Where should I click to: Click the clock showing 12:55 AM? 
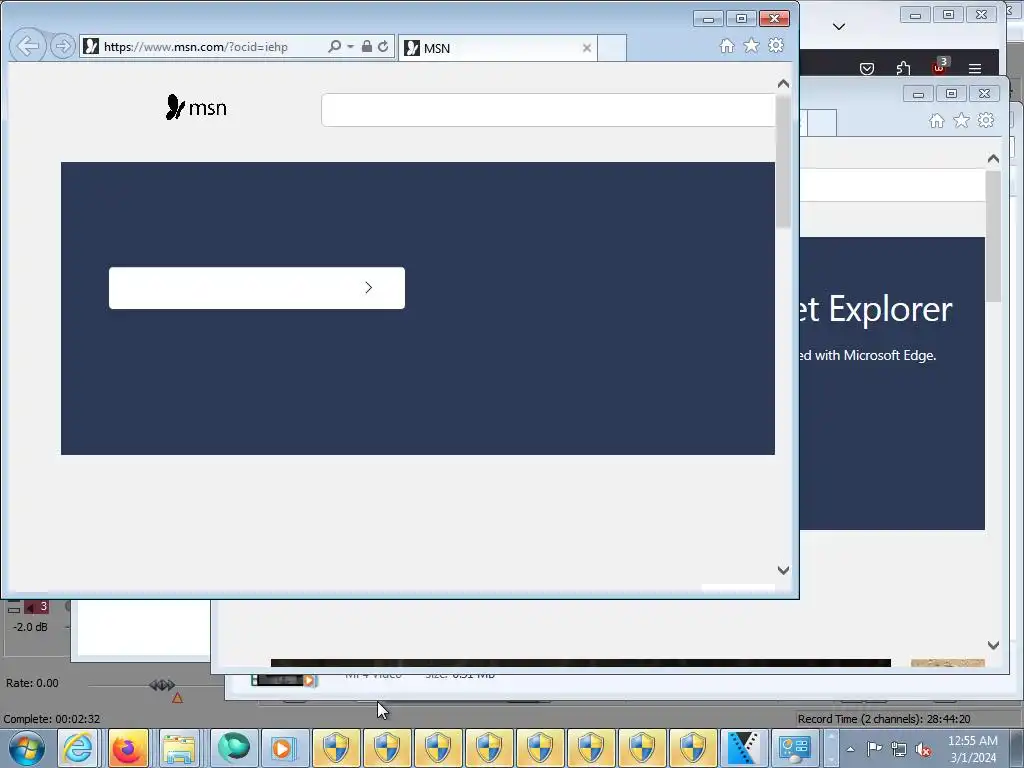tap(972, 741)
